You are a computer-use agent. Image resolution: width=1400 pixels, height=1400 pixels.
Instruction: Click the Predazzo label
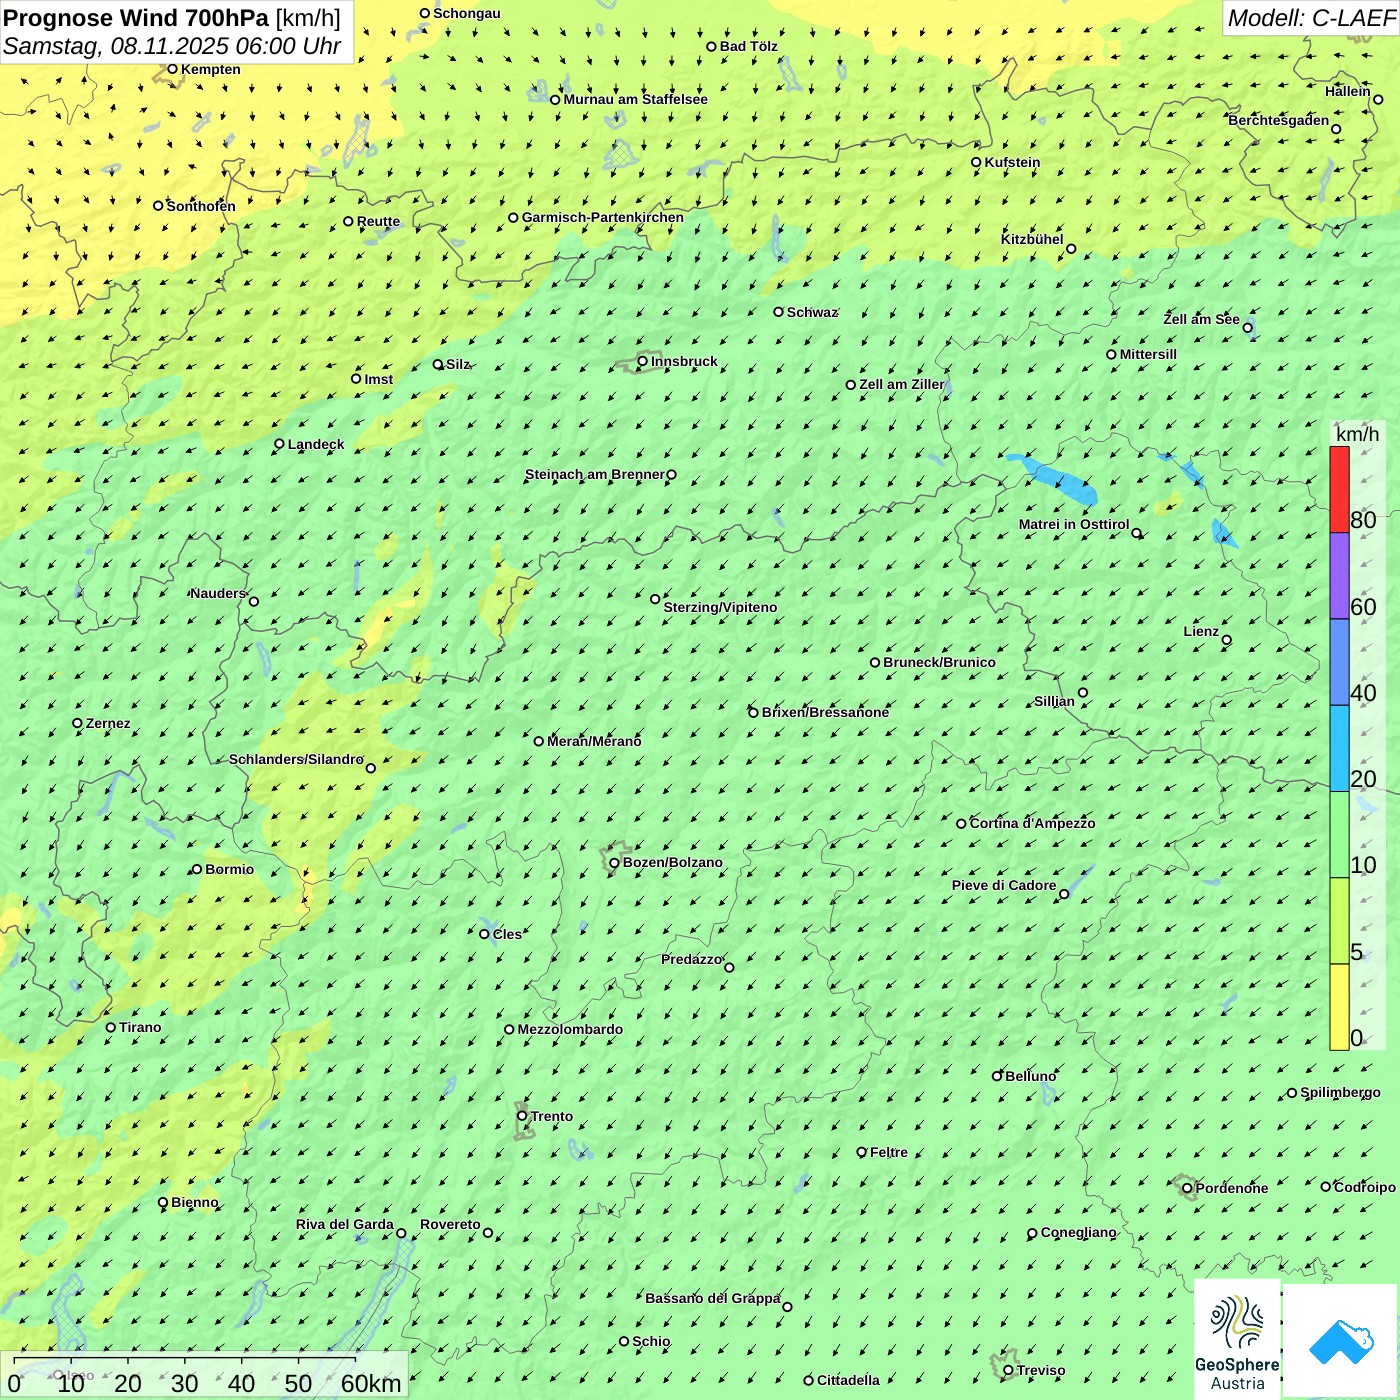click(691, 959)
